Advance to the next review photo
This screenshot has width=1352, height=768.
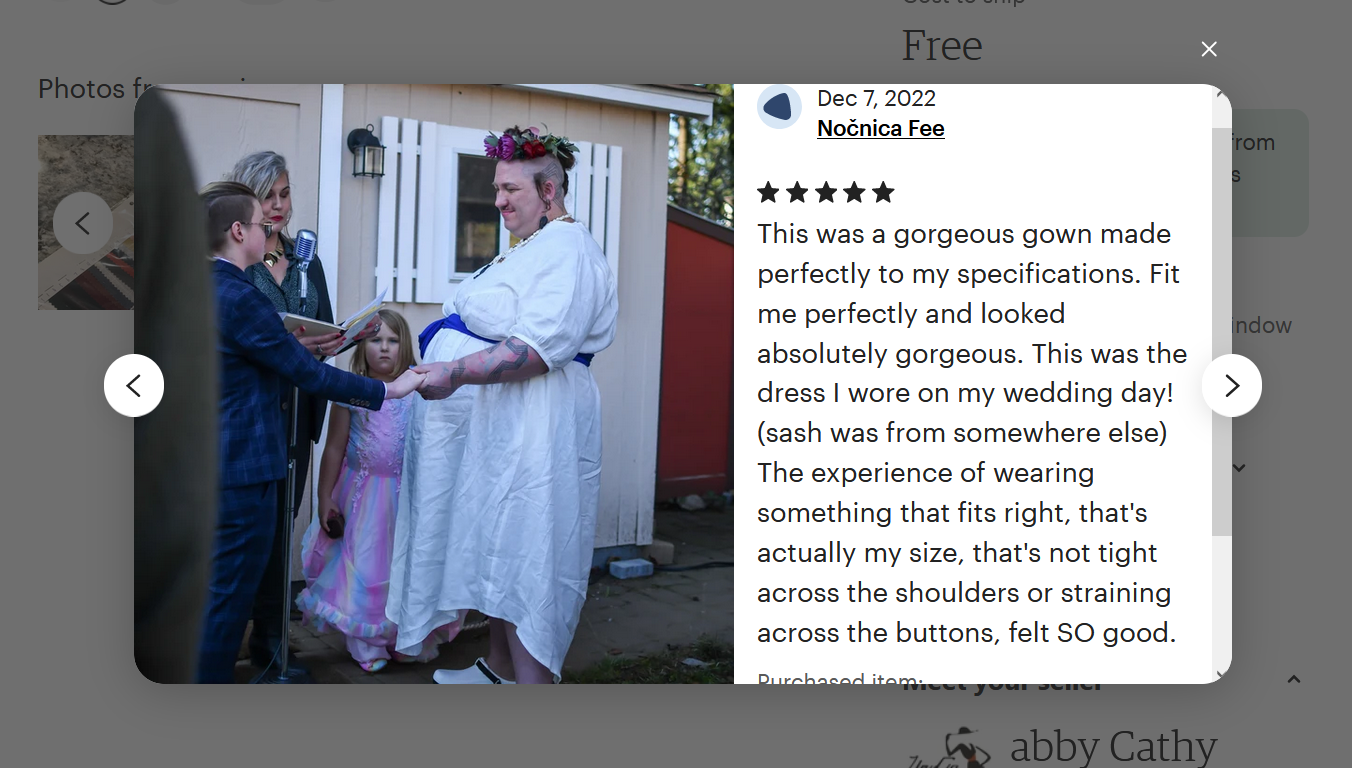click(x=1232, y=385)
